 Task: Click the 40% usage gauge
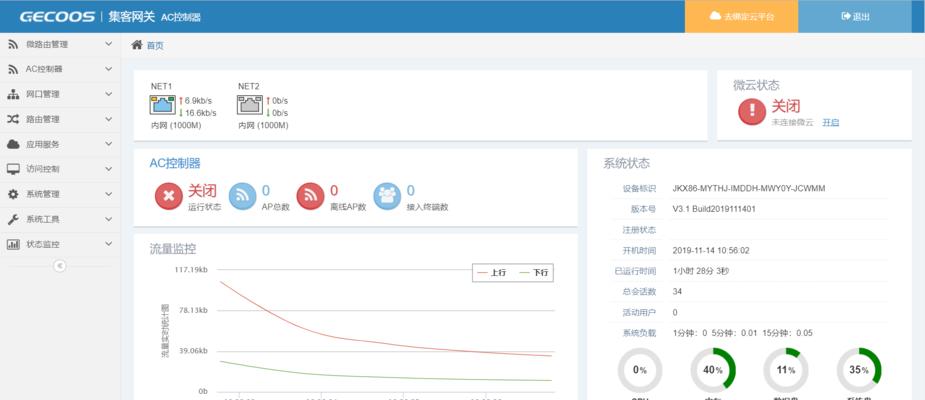(713, 371)
